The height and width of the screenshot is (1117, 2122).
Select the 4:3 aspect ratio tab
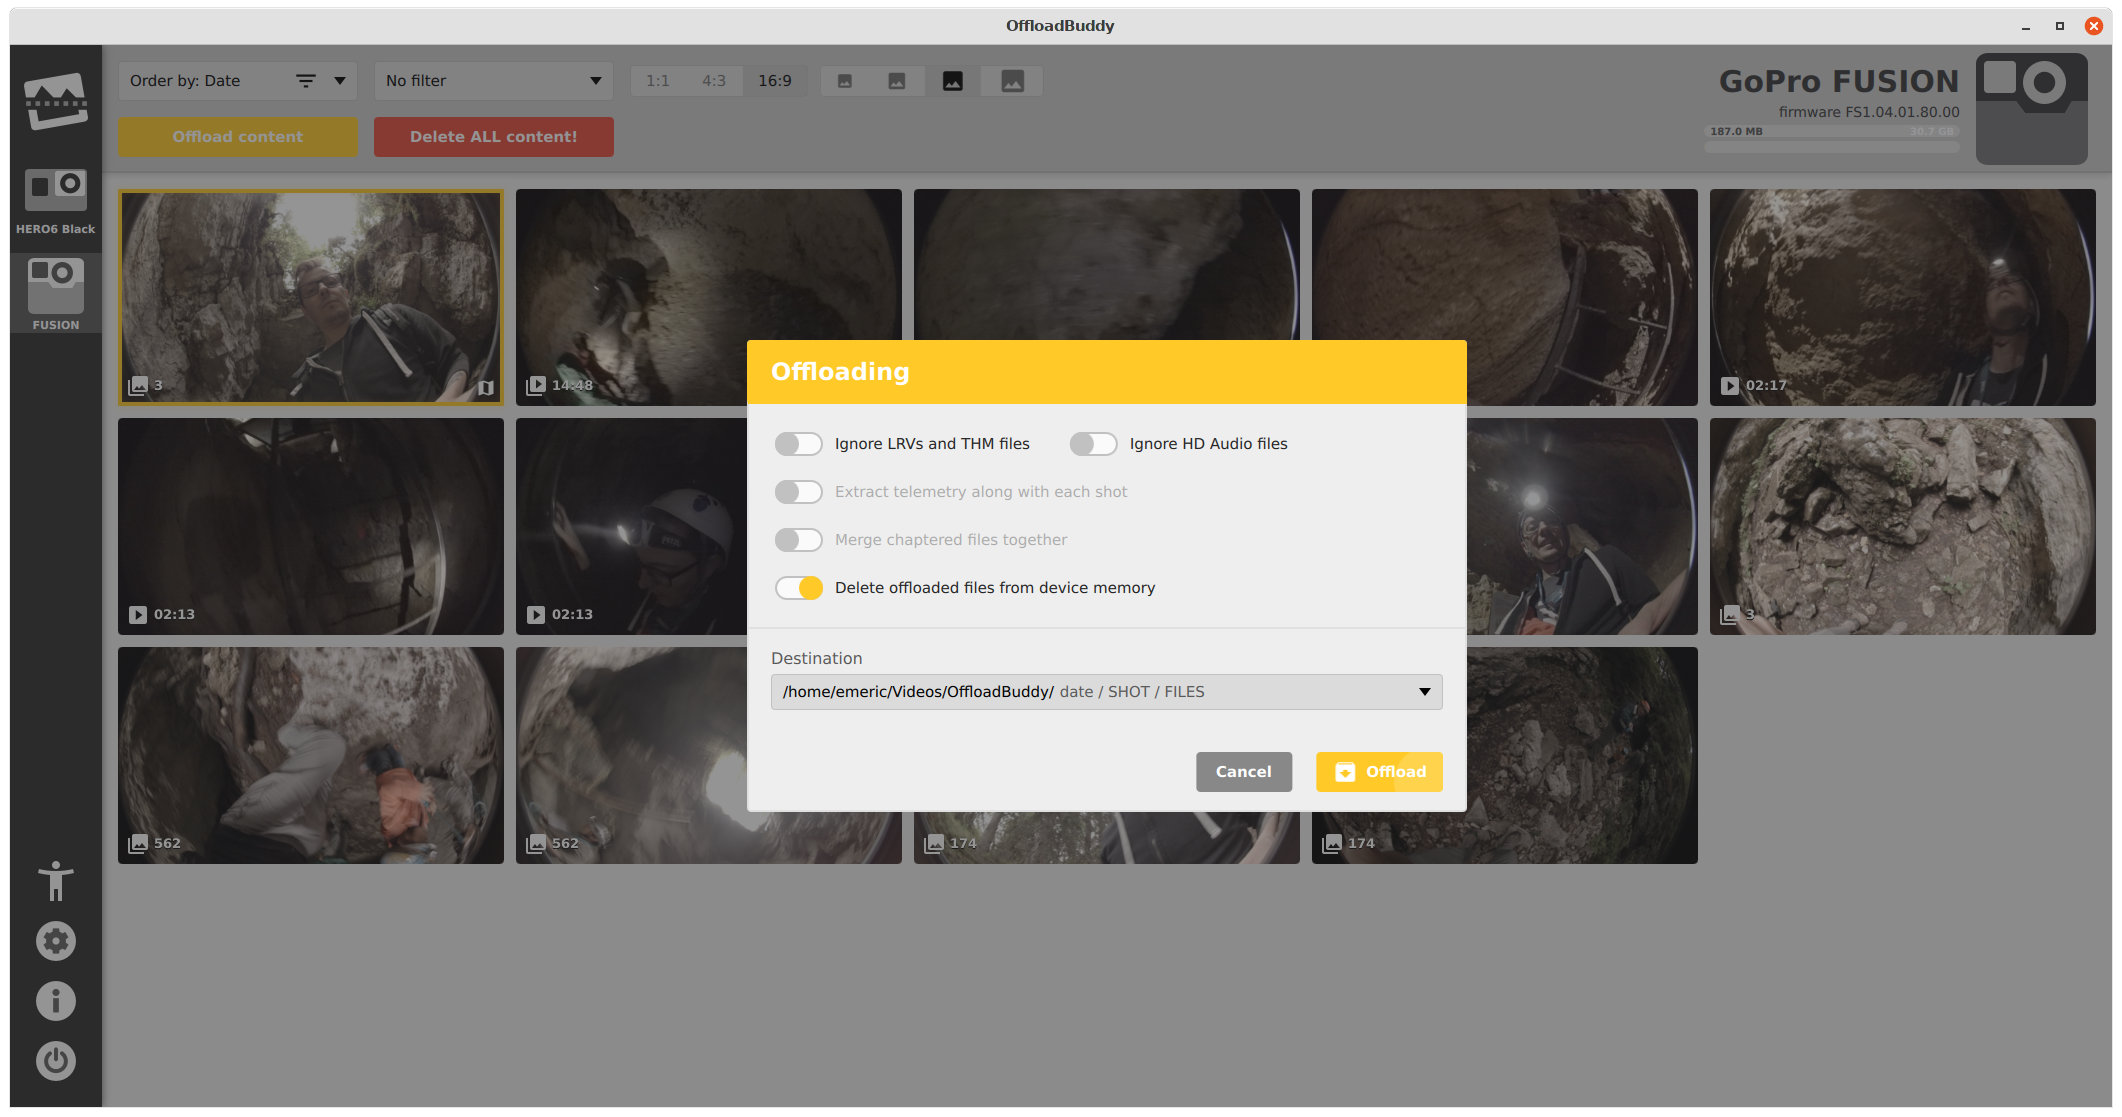tap(713, 81)
